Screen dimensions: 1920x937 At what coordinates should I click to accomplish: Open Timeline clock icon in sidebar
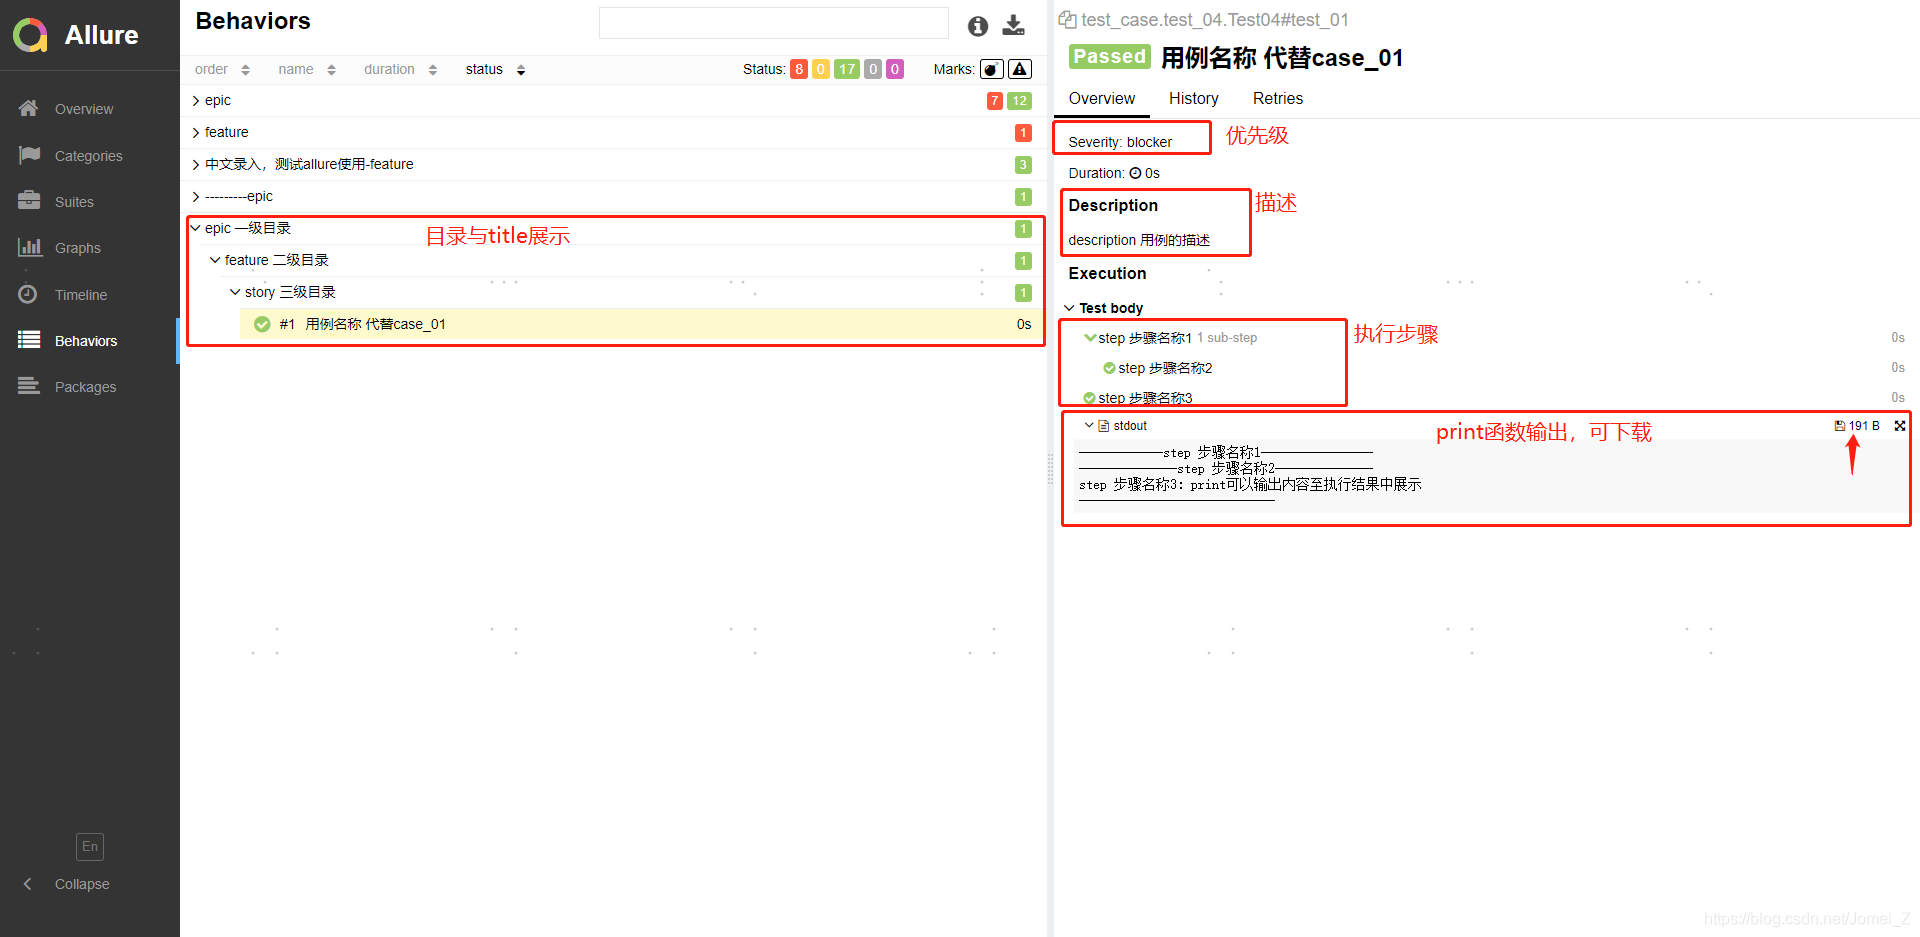tap(29, 294)
